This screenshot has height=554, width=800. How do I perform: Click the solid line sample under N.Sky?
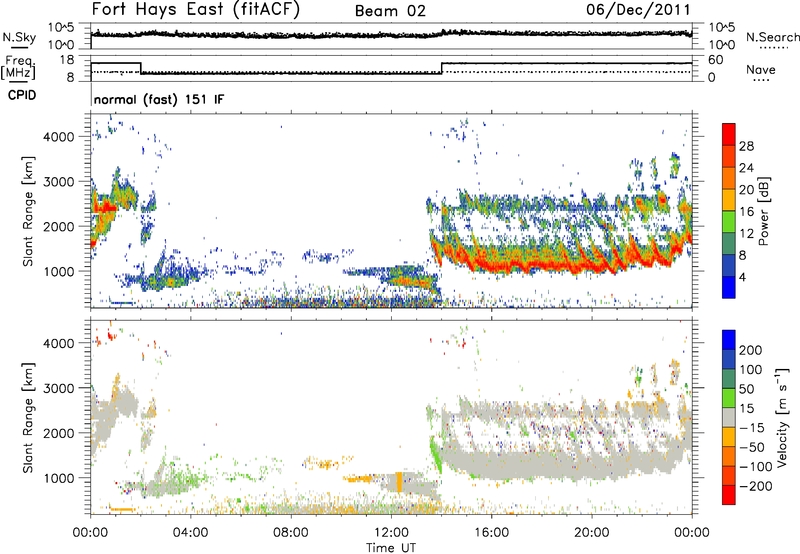(19, 47)
